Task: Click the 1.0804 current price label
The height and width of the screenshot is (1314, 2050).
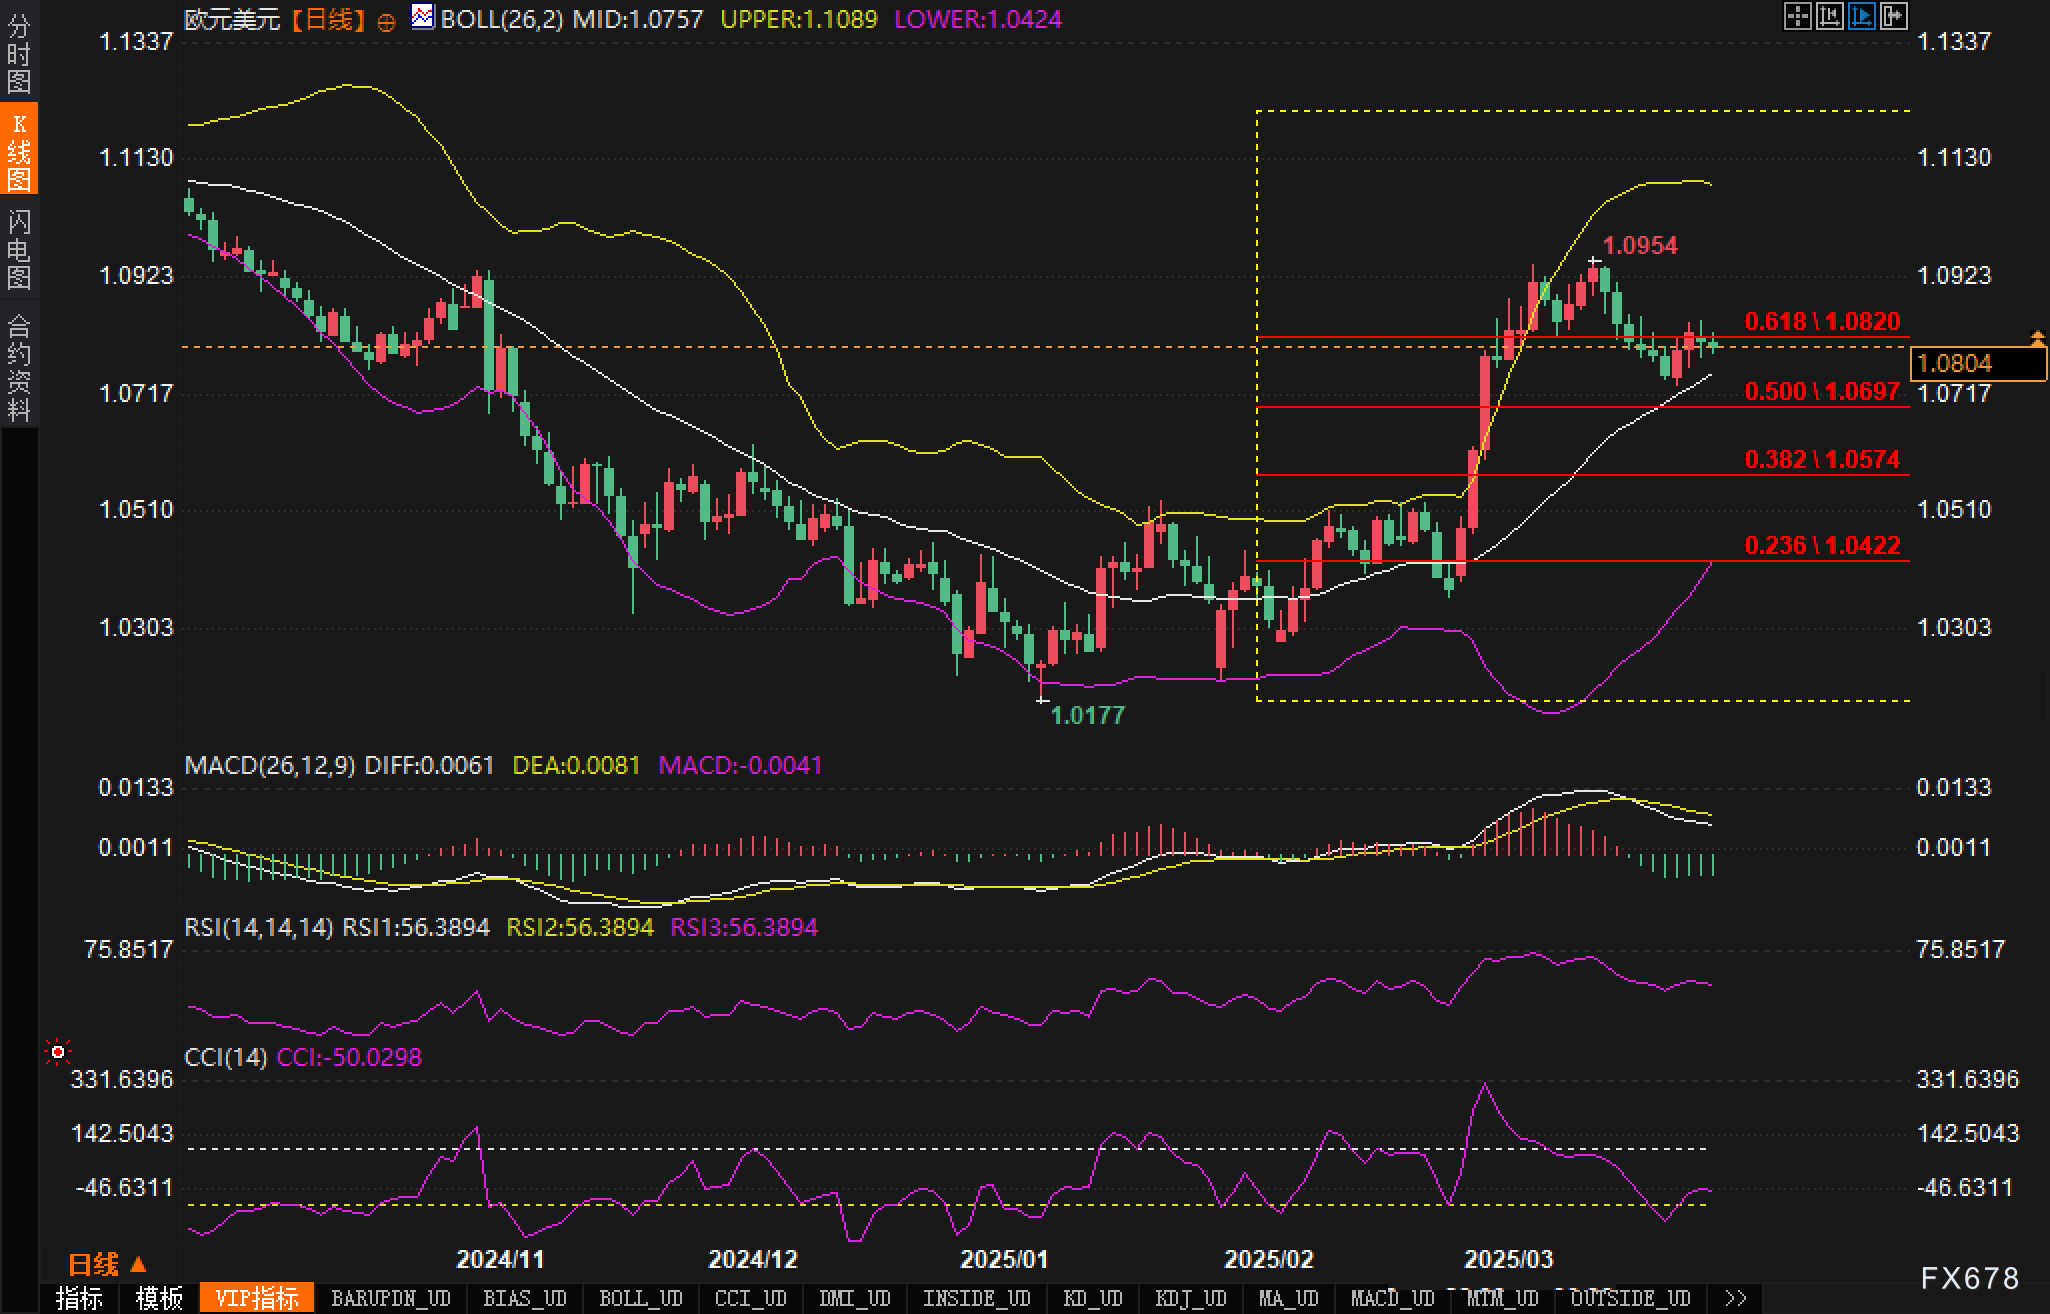Action: [x=1976, y=364]
